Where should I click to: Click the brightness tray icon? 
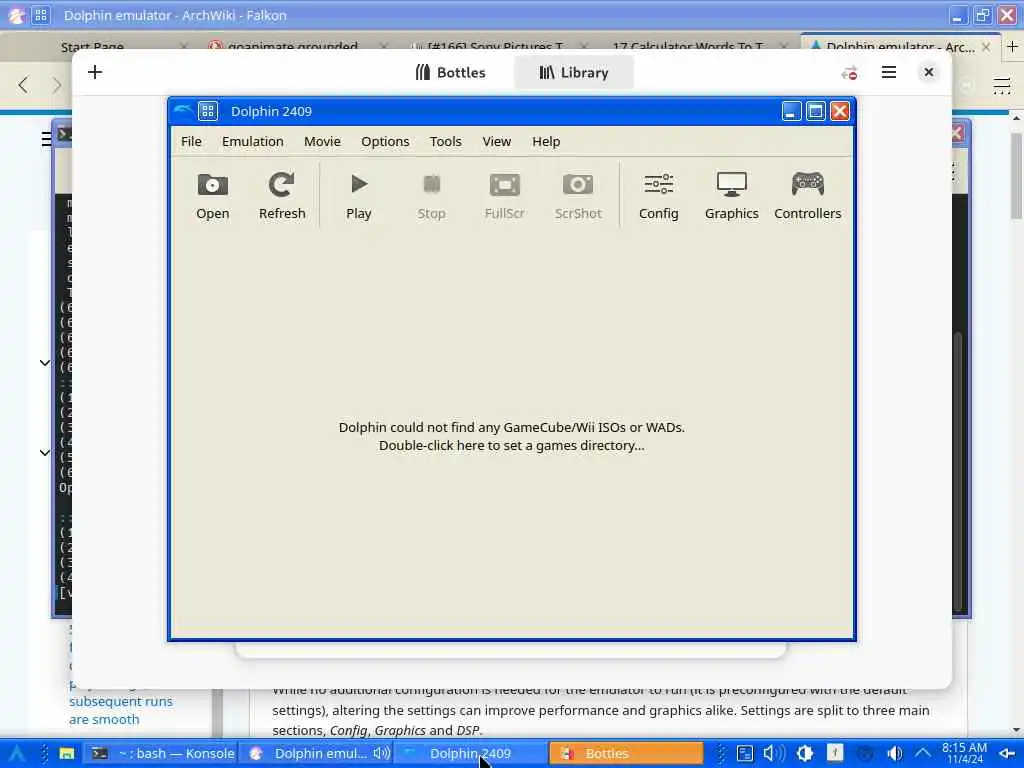pos(804,753)
